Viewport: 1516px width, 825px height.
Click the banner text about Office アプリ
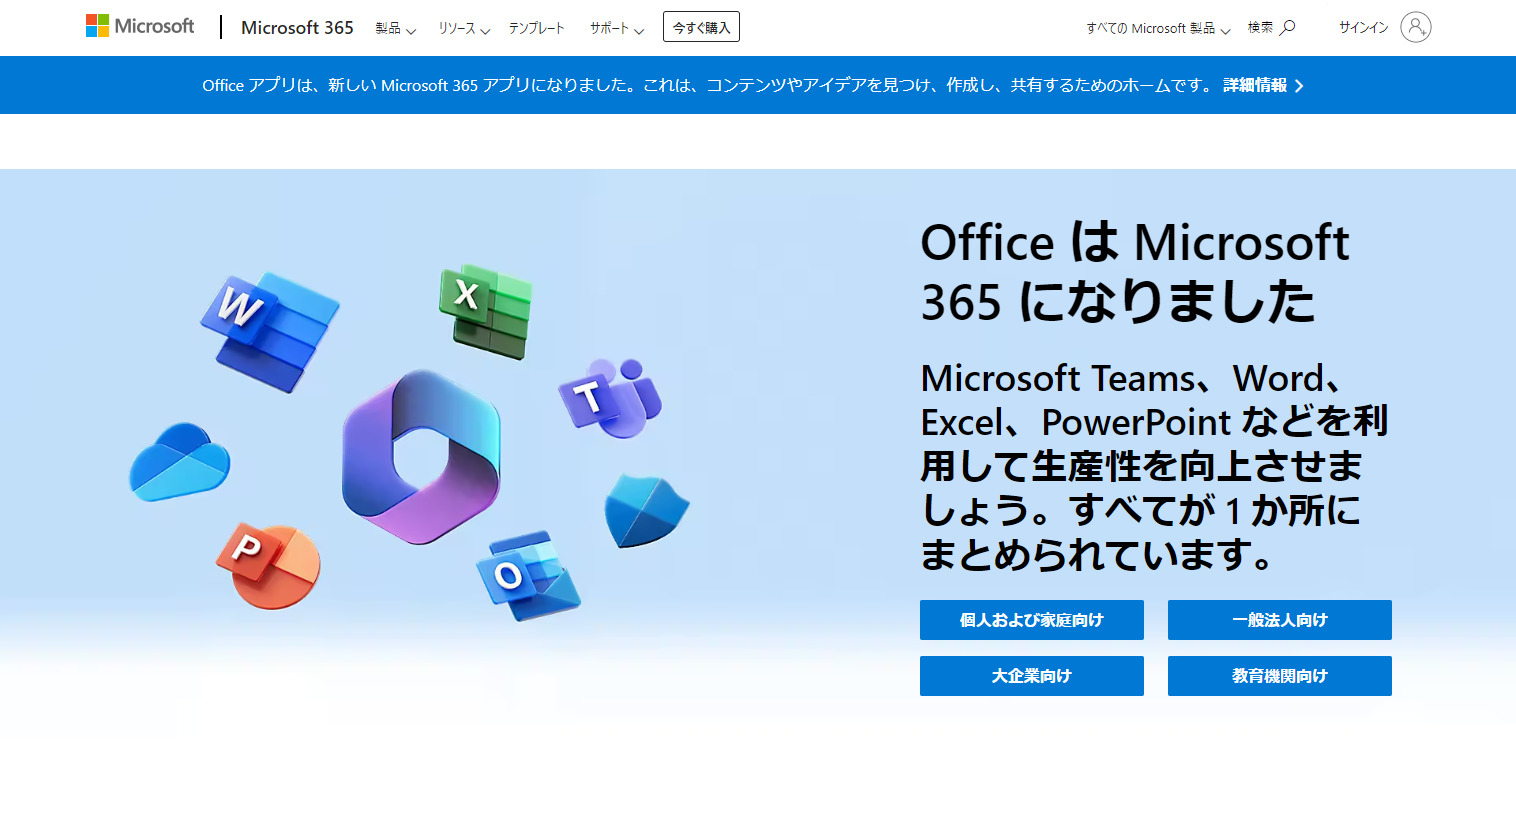[x=708, y=85]
